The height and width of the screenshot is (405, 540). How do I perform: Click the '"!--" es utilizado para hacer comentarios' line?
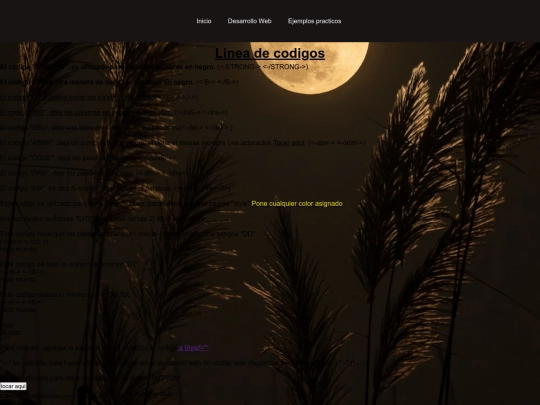184,363
